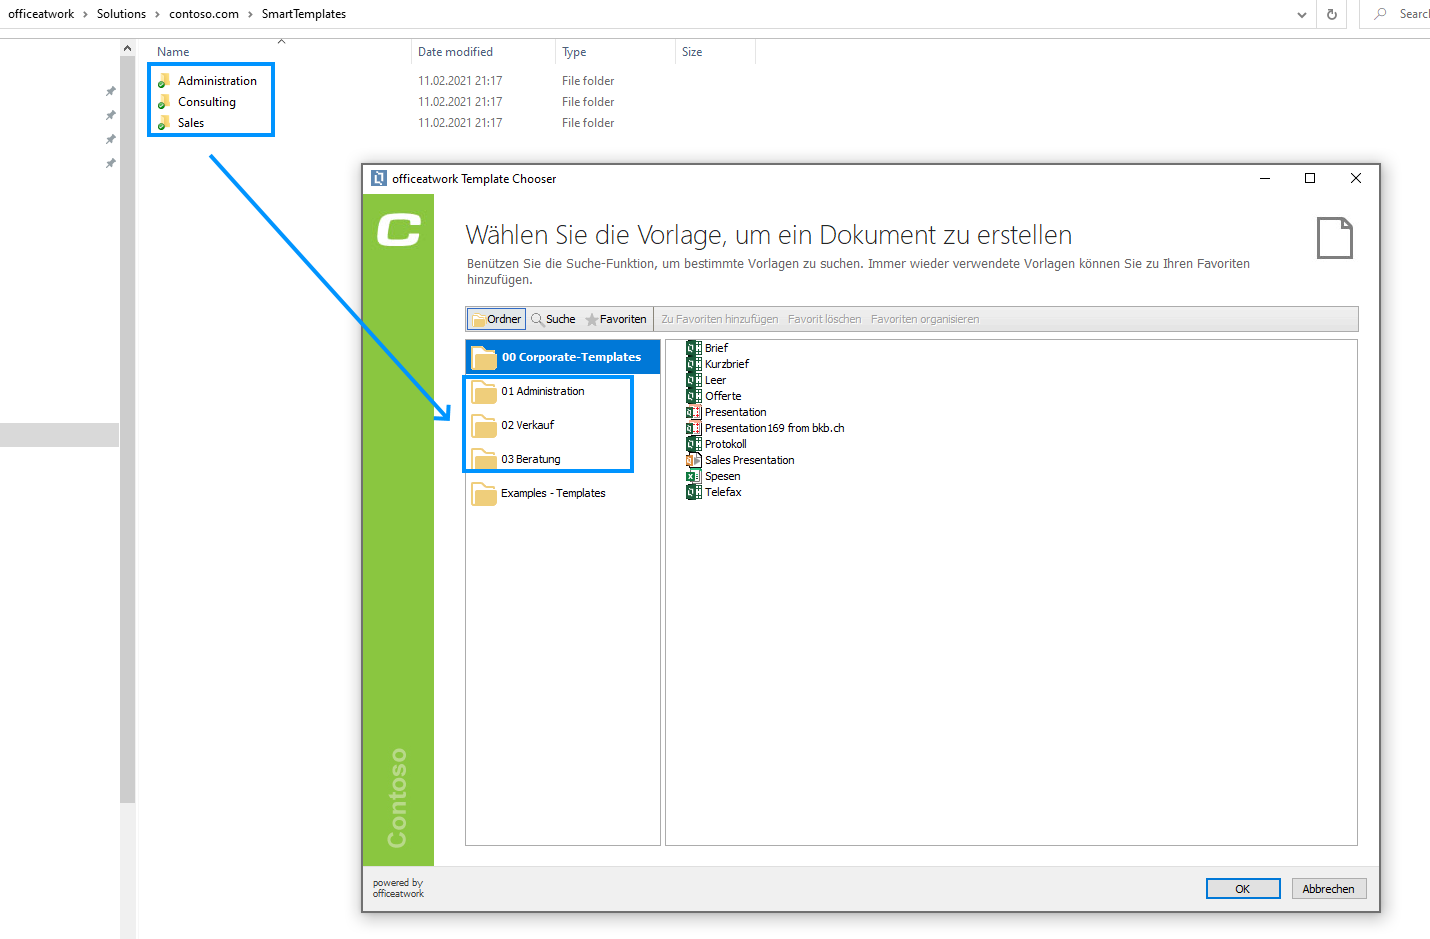Click the Examples - Templates folder icon
This screenshot has width=1430, height=939.
[484, 493]
